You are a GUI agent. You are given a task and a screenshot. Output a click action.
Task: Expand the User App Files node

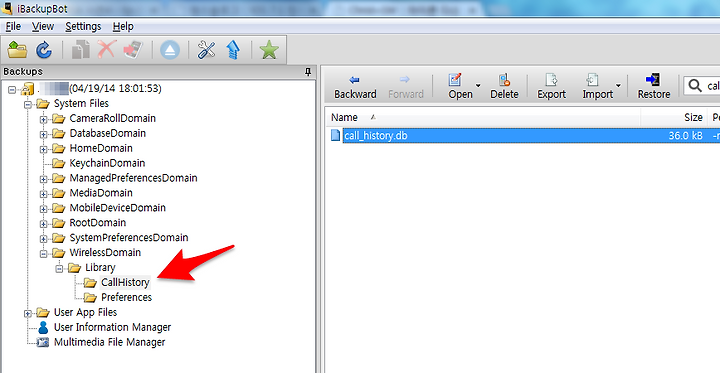[28, 313]
